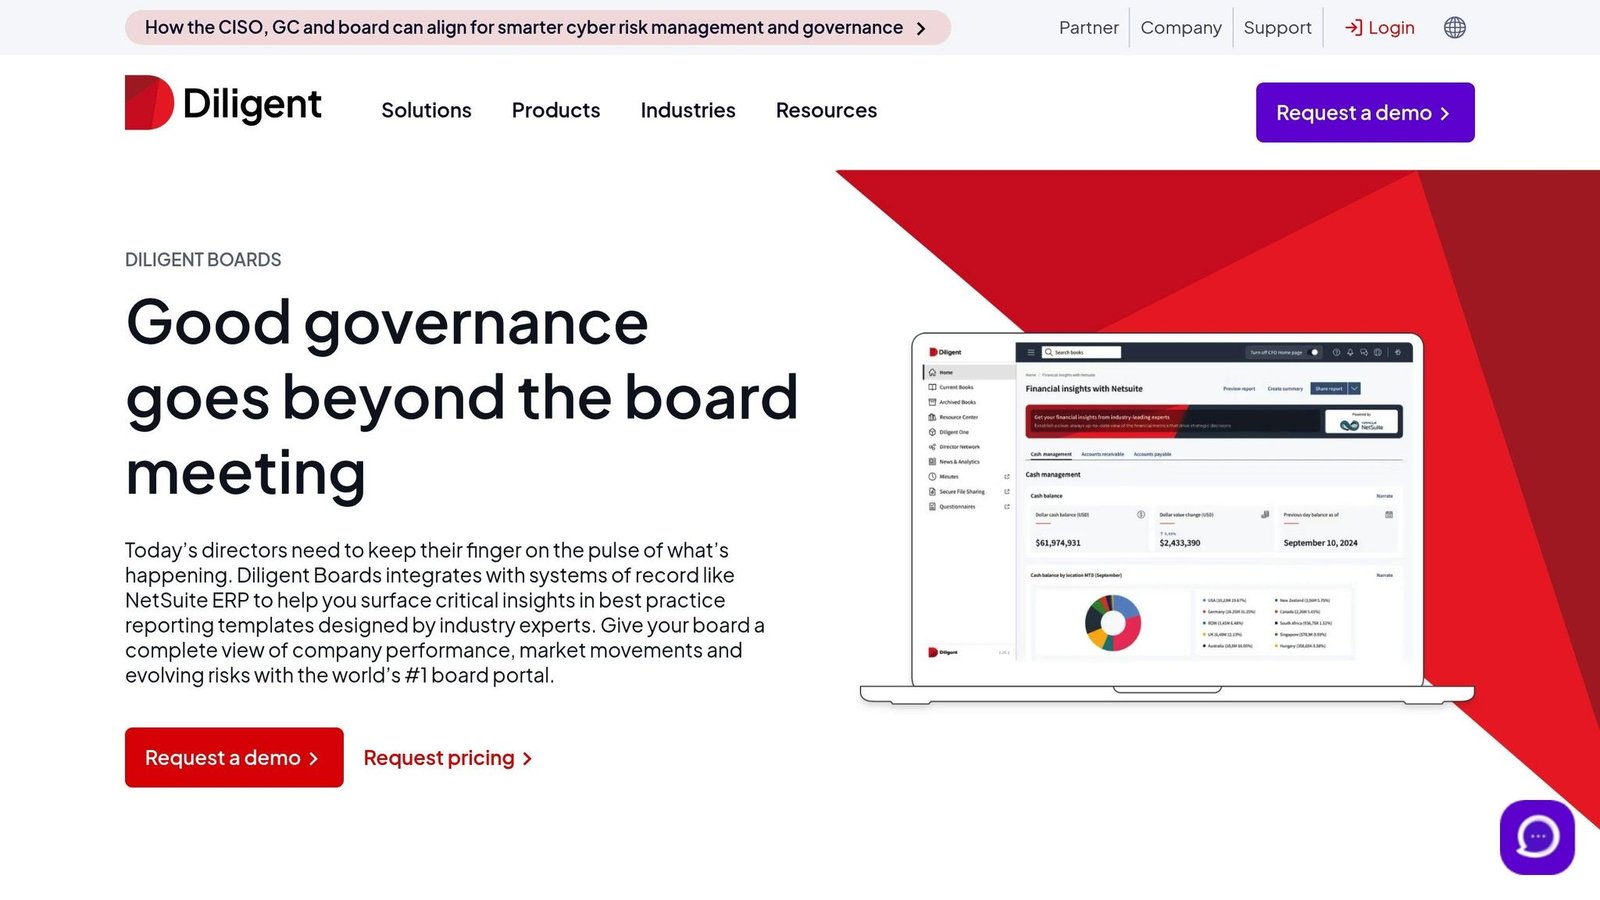
Task: Click the September 10, 2024 date value
Action: [x=1320, y=543]
